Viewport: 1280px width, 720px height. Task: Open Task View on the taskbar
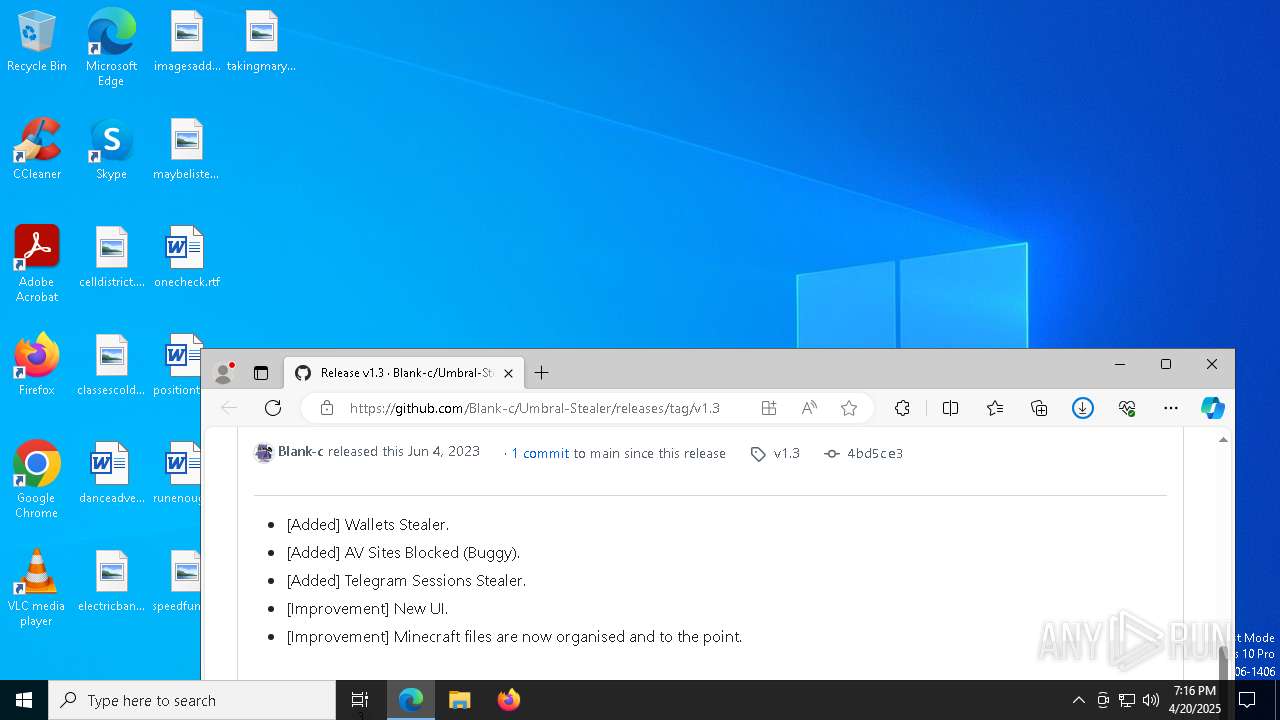[x=360, y=700]
